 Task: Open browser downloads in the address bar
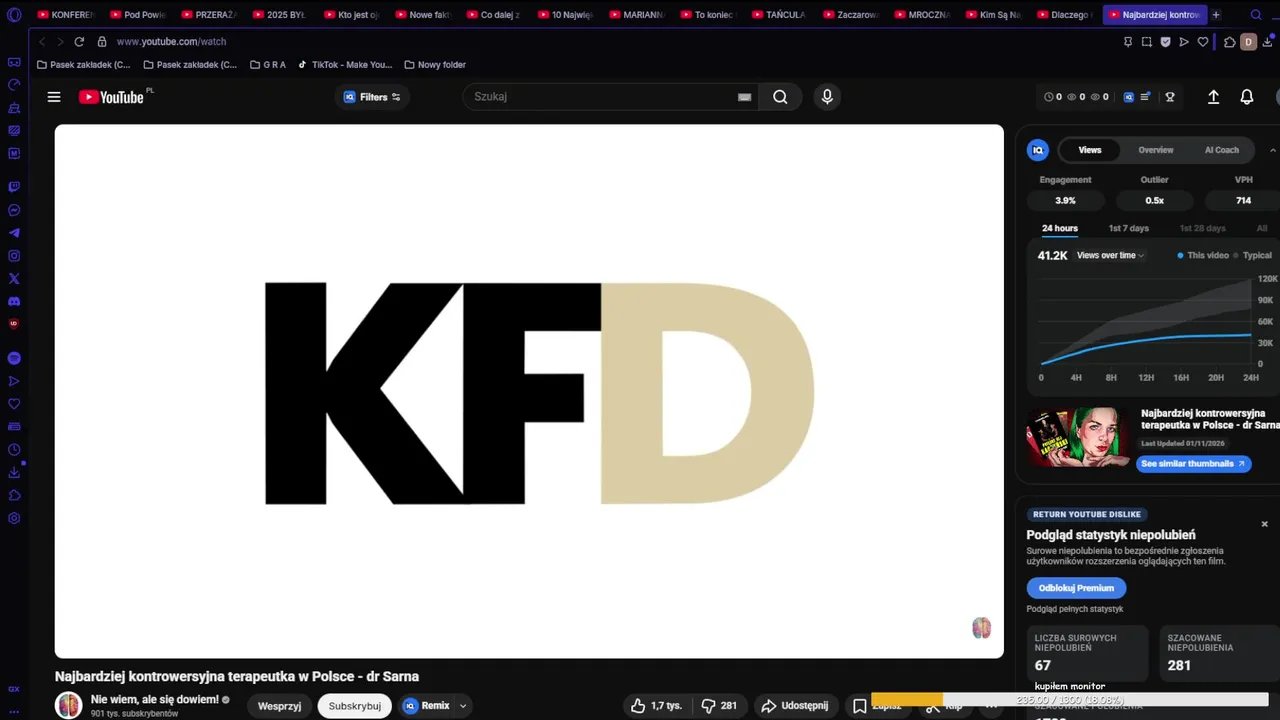point(1268,42)
